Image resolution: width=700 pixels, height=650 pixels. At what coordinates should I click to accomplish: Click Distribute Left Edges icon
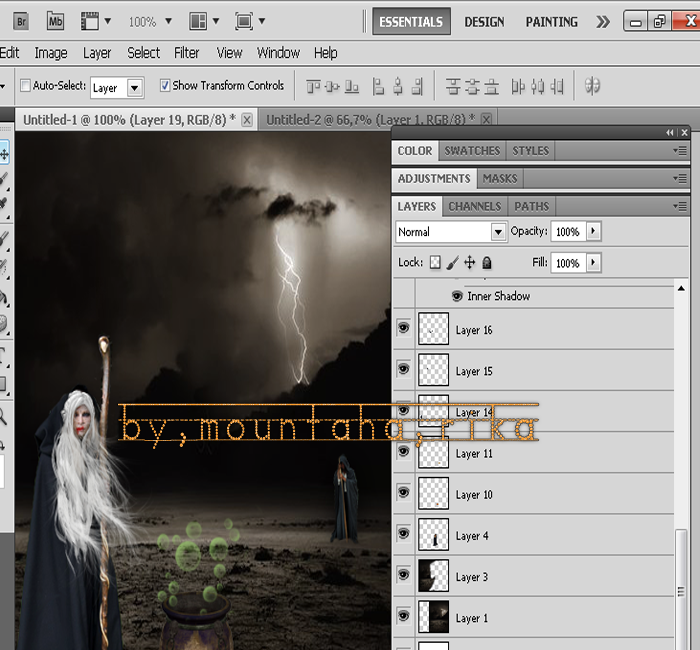(518, 86)
